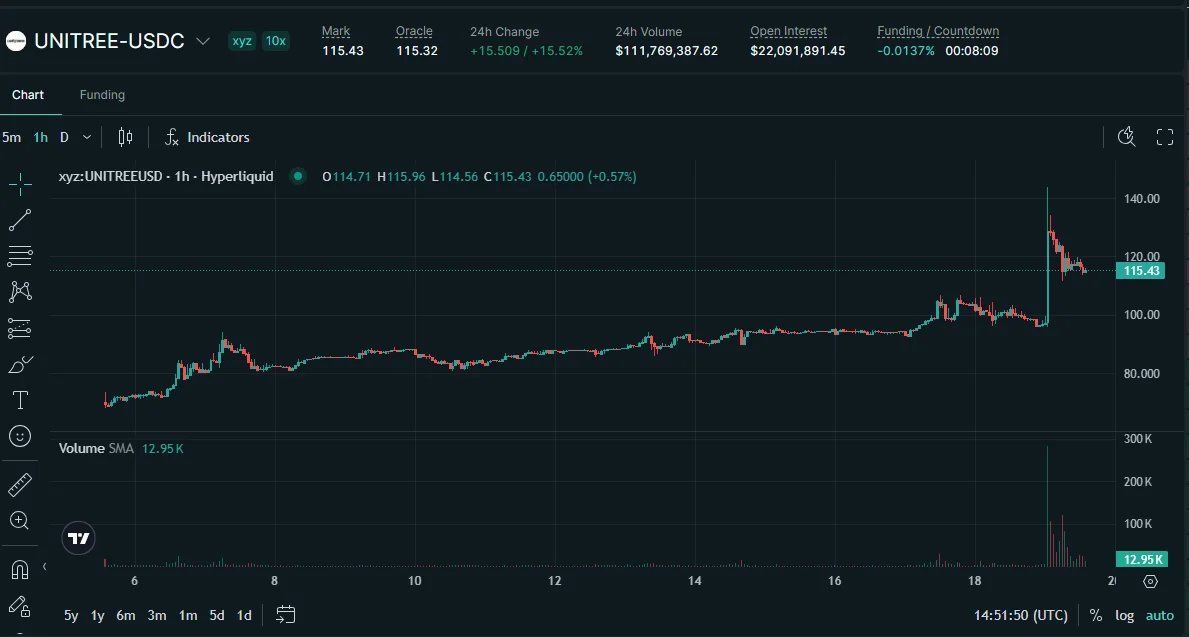Open chart settings gear near time axis
1189x637 pixels.
(x=1150, y=582)
